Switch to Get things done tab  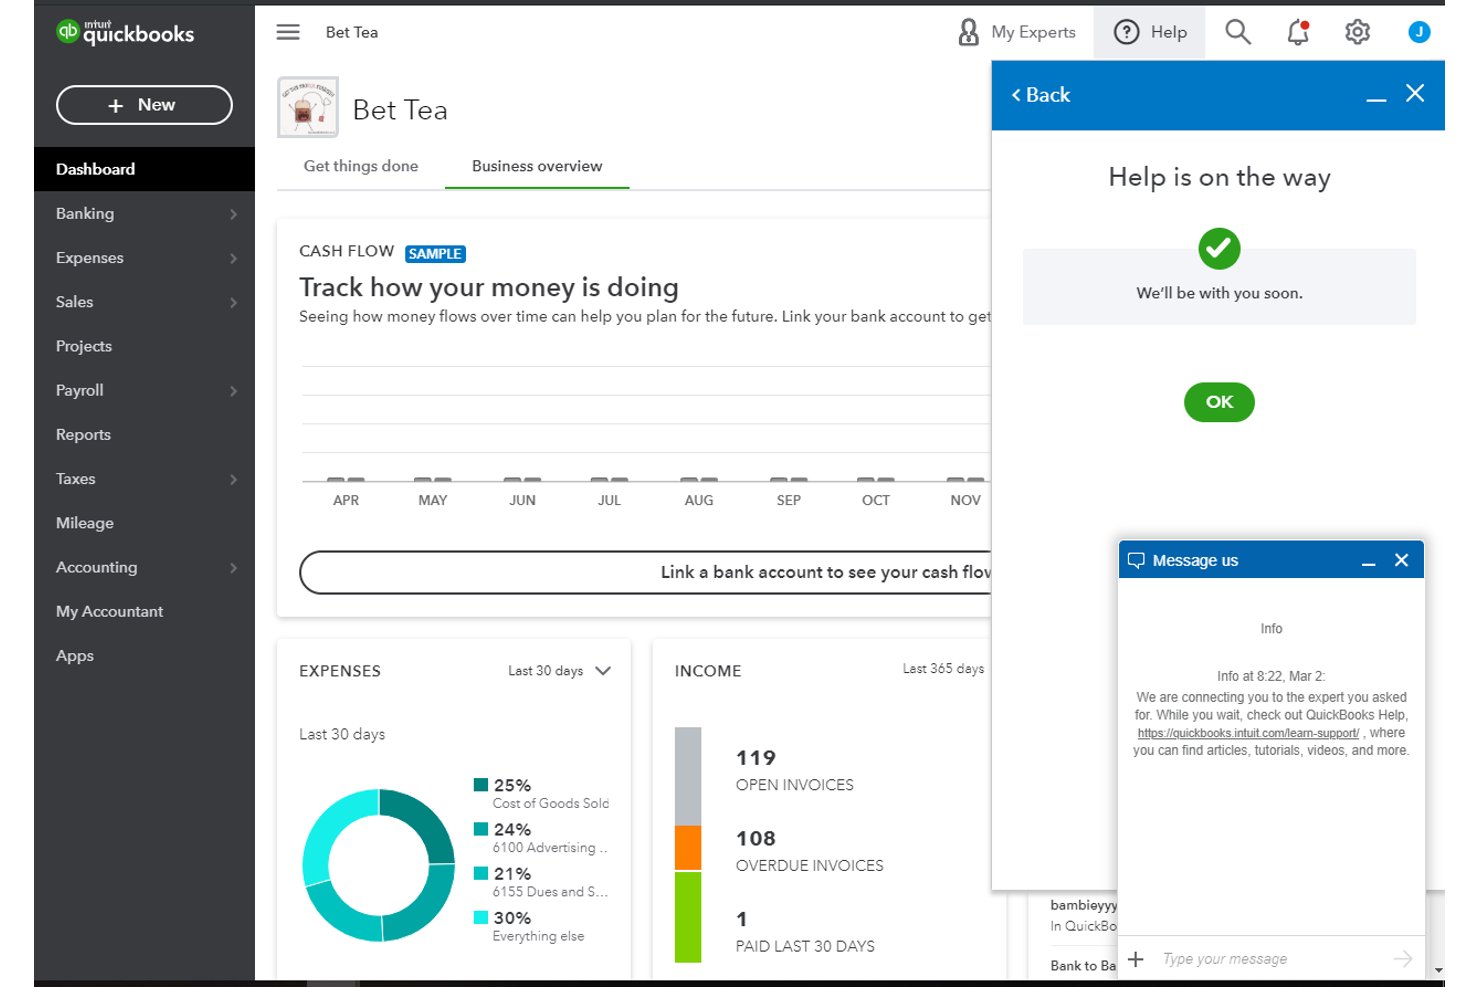click(x=361, y=166)
